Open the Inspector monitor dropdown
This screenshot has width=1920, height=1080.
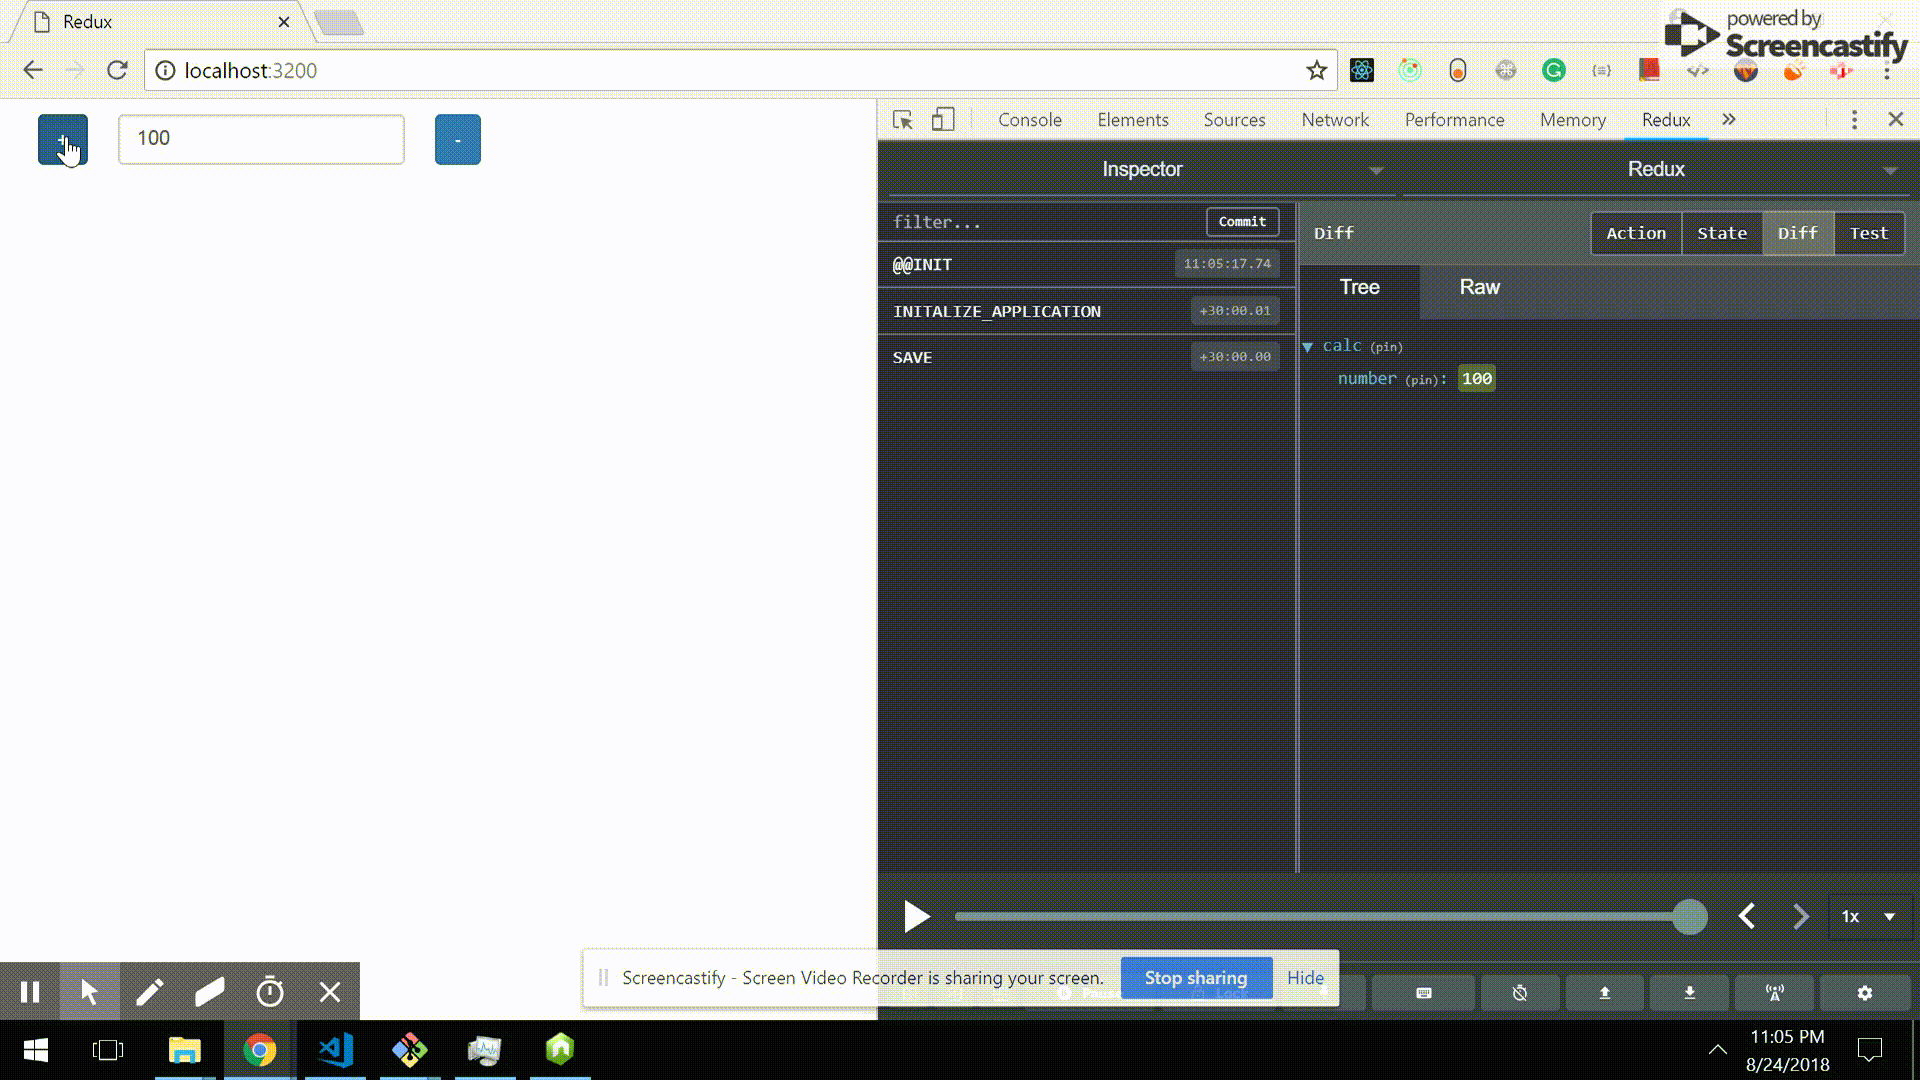1142,170
